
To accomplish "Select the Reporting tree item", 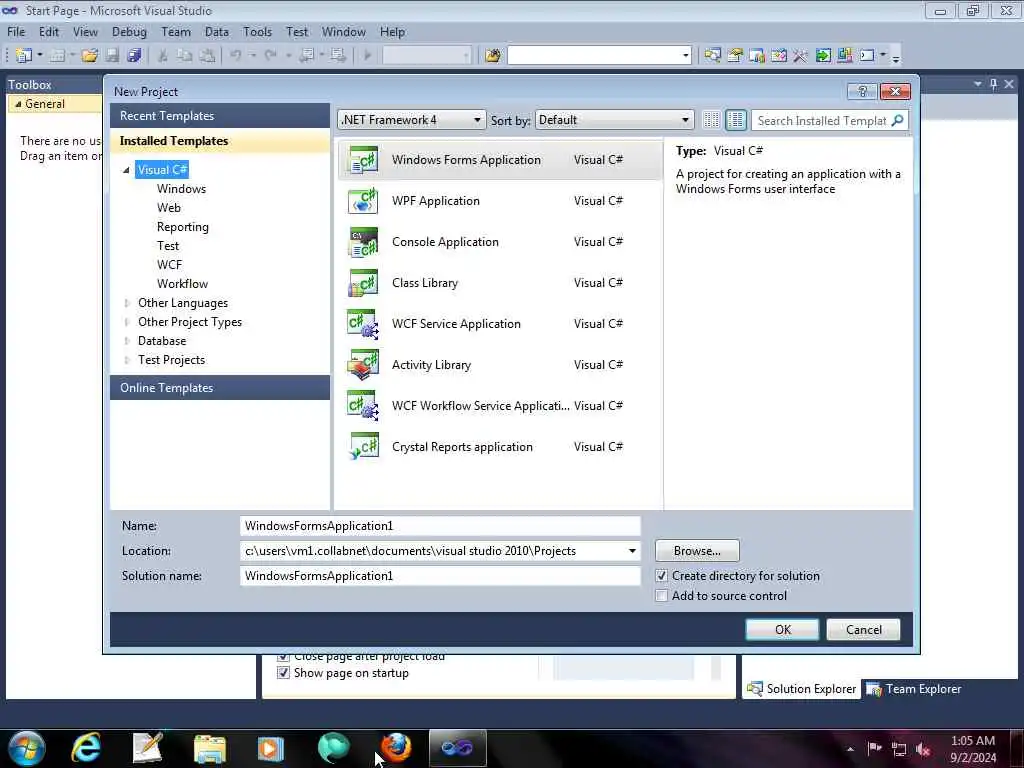I will [x=183, y=227].
